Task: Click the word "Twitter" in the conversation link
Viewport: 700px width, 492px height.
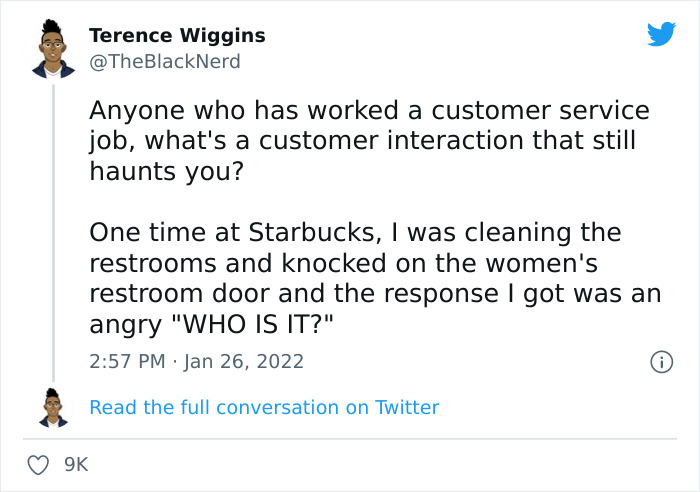Action: (407, 407)
